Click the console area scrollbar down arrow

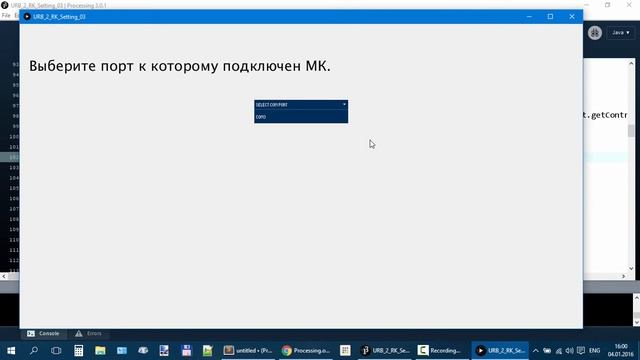tap(637, 322)
